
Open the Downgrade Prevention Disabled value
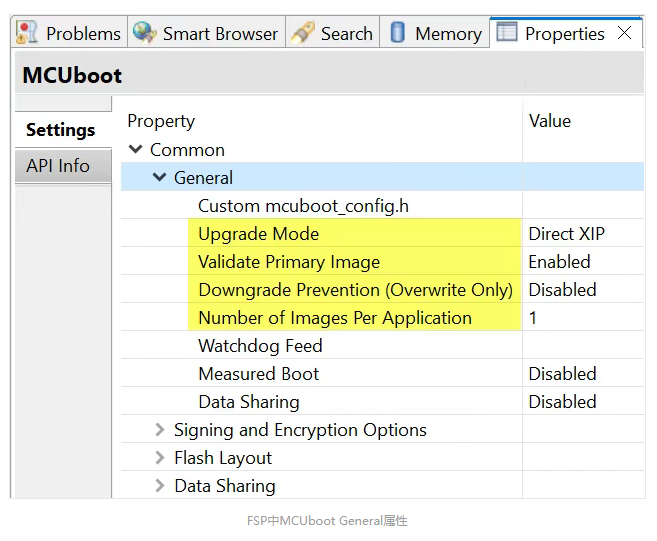(x=583, y=290)
